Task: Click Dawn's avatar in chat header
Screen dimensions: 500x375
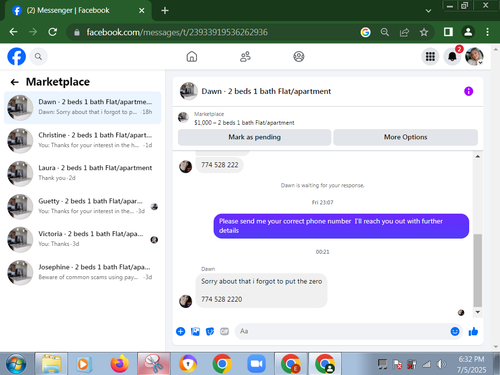Action: coord(189,91)
